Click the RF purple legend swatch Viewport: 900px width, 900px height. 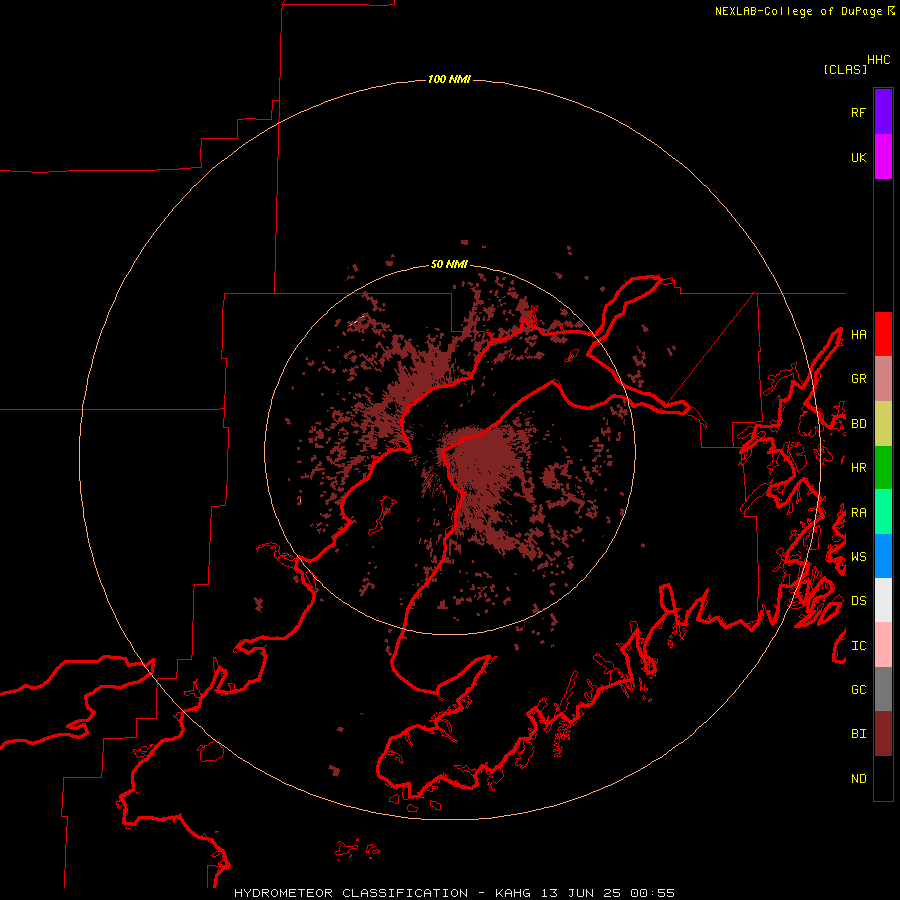pyautogui.click(x=883, y=112)
